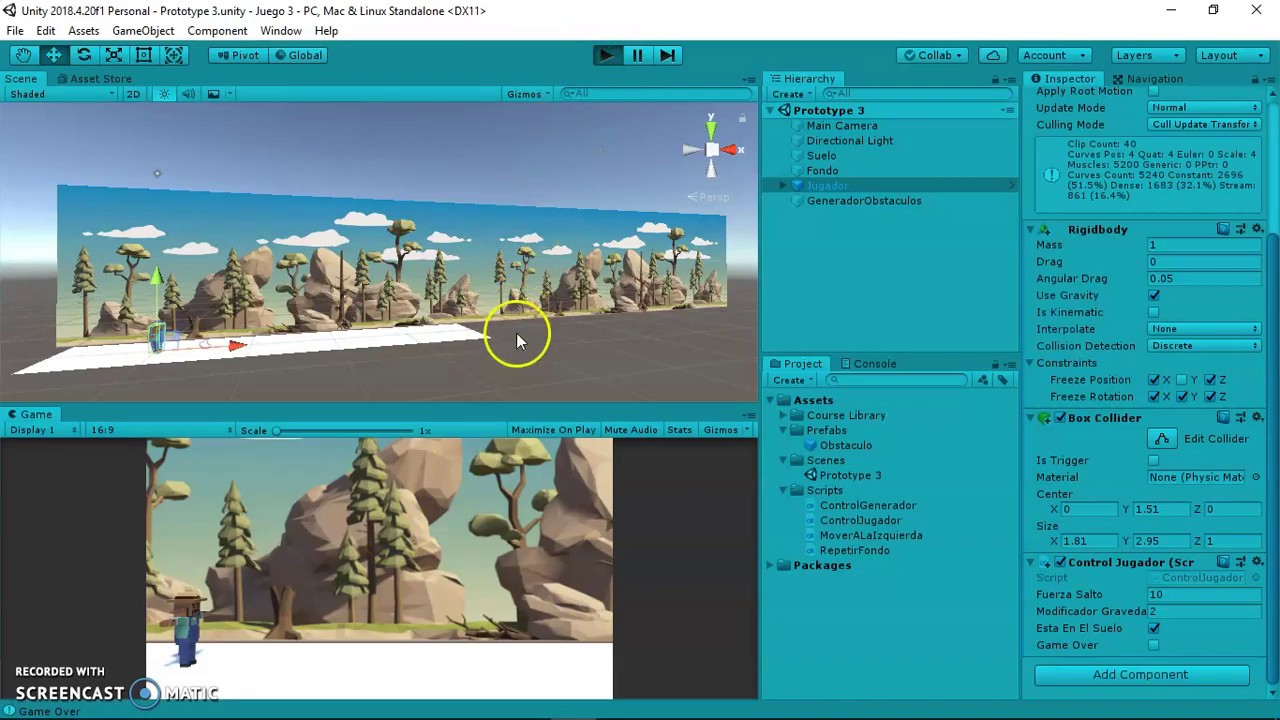
Task: Select the Rotate tool
Action: pos(84,55)
